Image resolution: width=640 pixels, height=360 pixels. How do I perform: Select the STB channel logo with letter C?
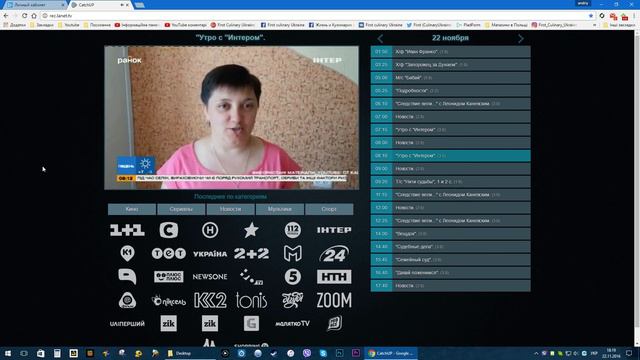[169, 230]
